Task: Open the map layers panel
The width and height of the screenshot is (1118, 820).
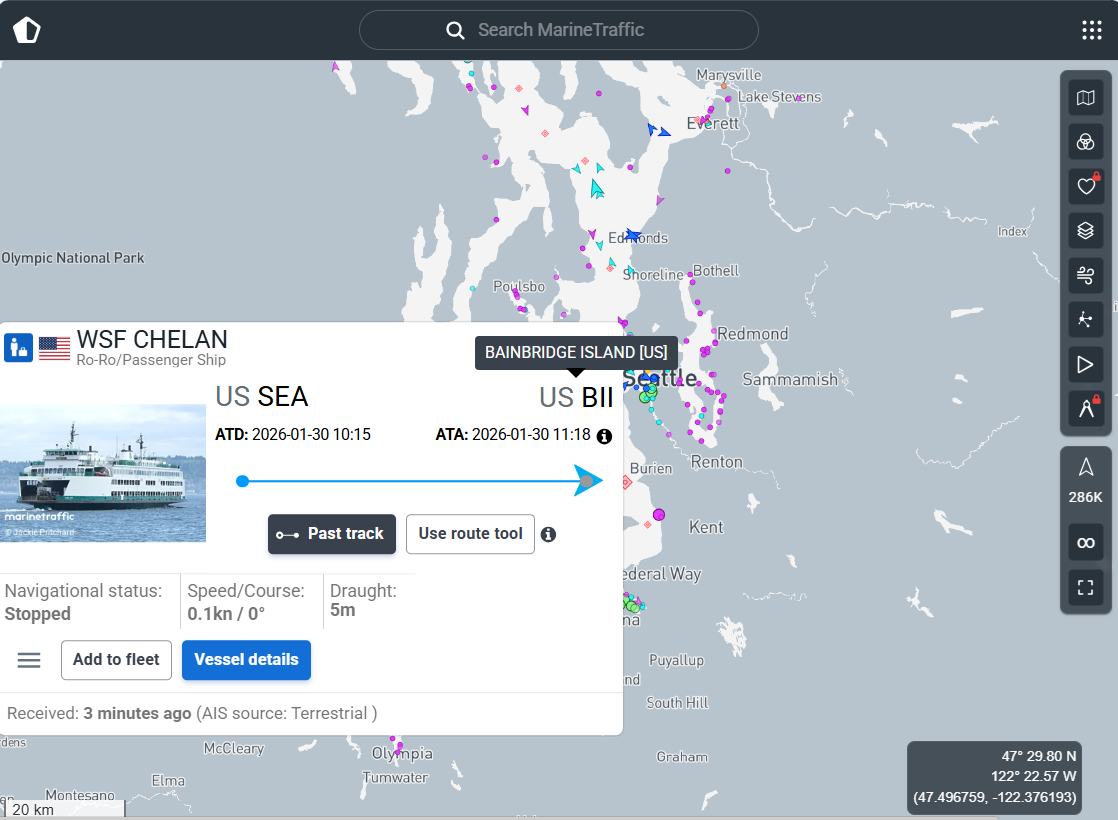Action: click(x=1085, y=231)
